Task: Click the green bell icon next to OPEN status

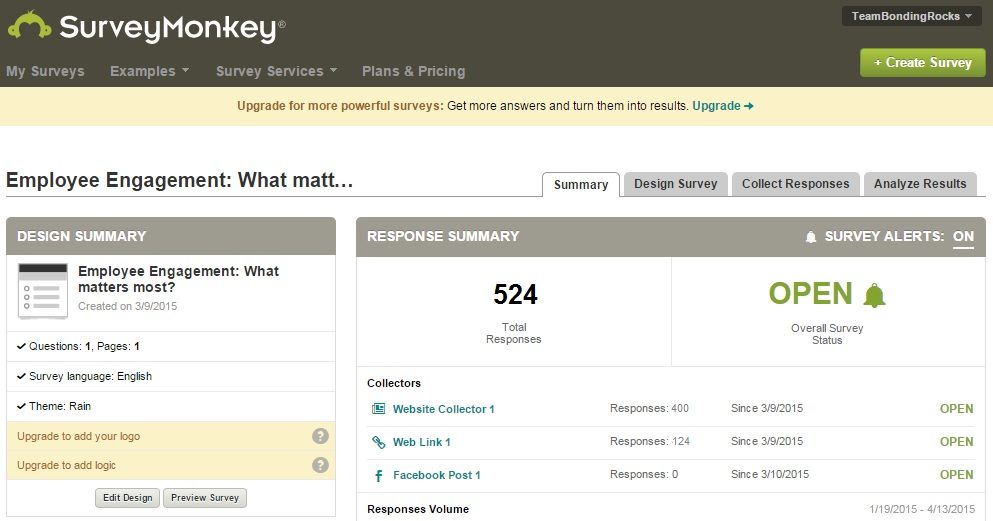Action: point(875,295)
